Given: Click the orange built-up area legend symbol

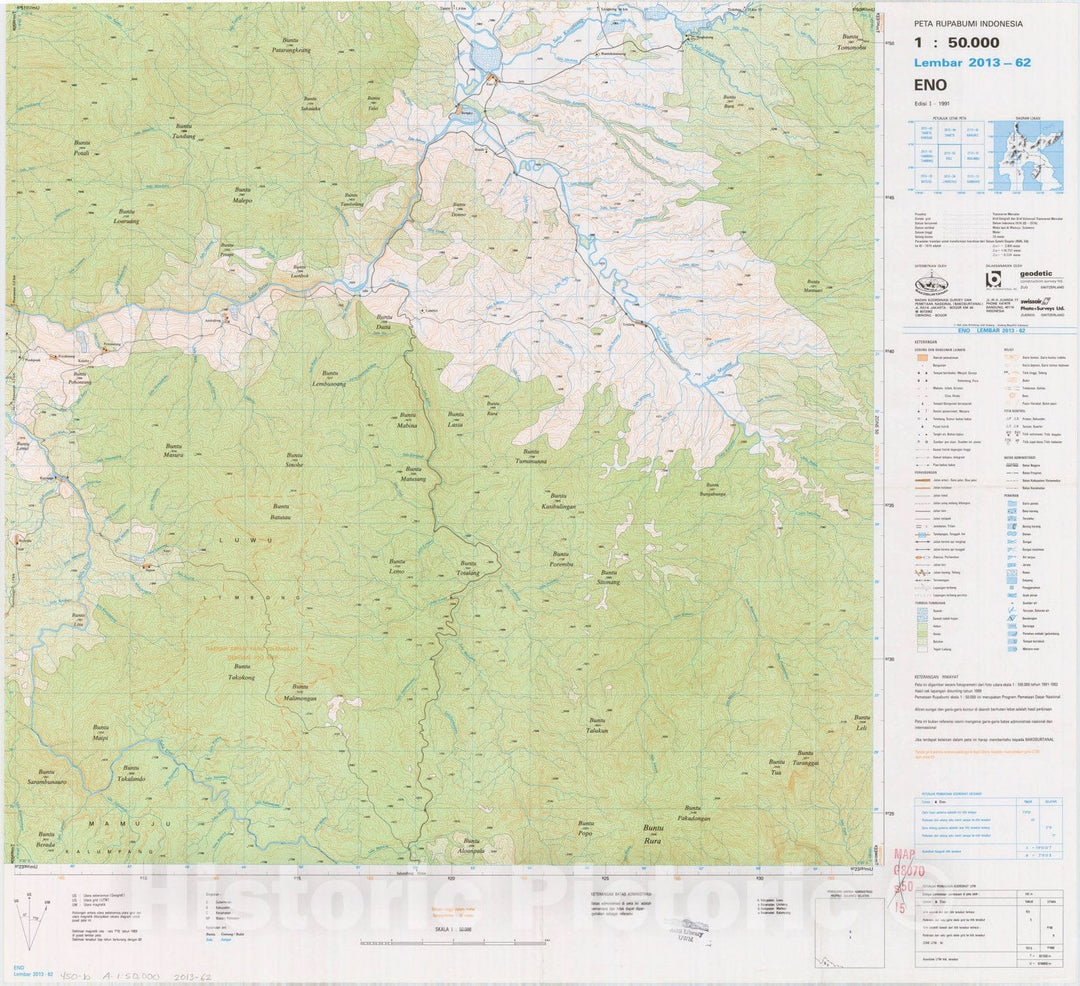Looking at the screenshot, I should [x=923, y=357].
